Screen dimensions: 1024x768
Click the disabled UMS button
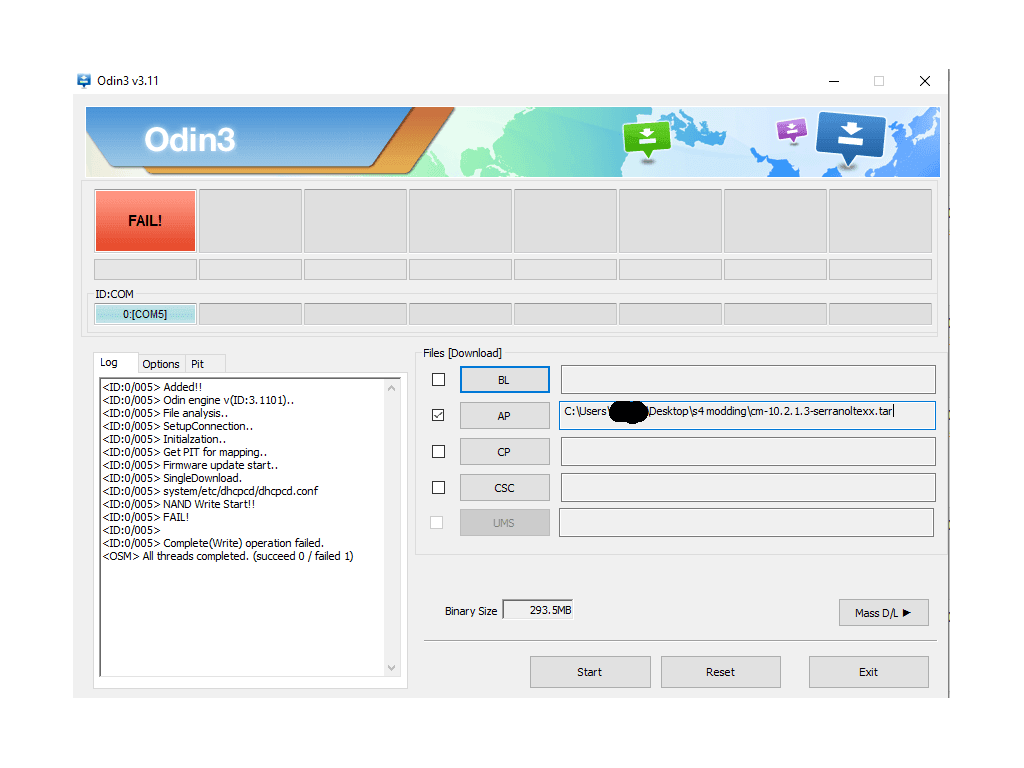pyautogui.click(x=504, y=522)
